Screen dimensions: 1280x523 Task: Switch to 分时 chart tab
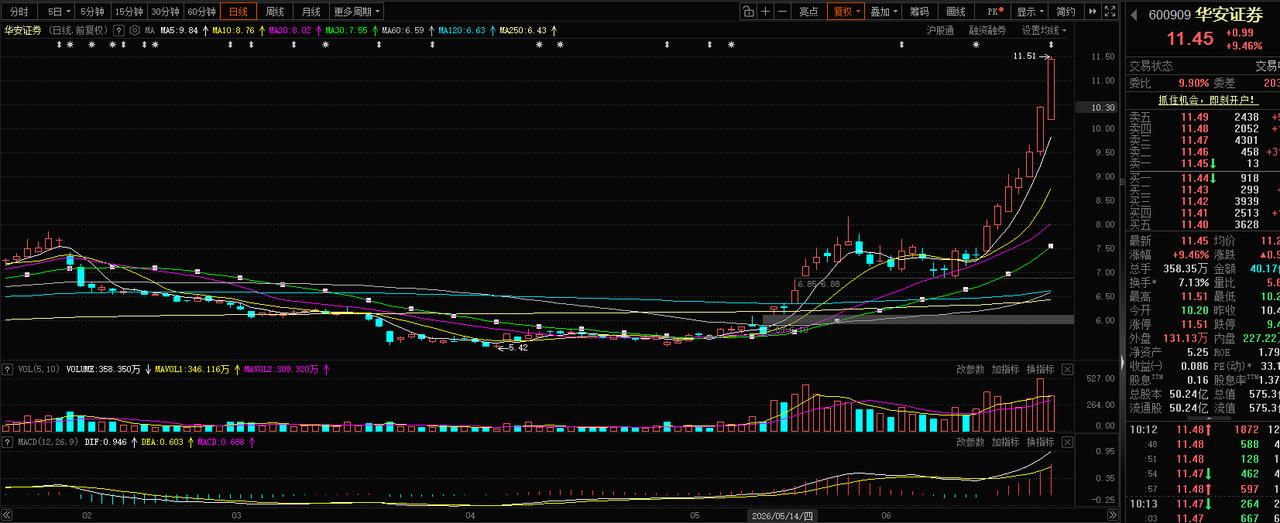pos(19,12)
